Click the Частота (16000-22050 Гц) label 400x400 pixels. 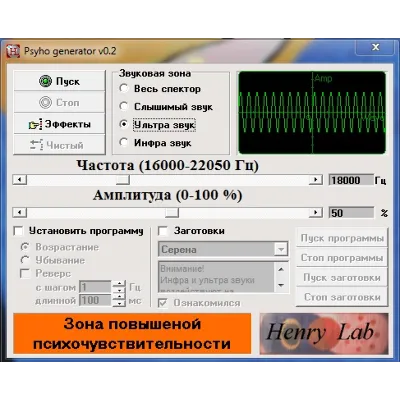[x=167, y=165]
